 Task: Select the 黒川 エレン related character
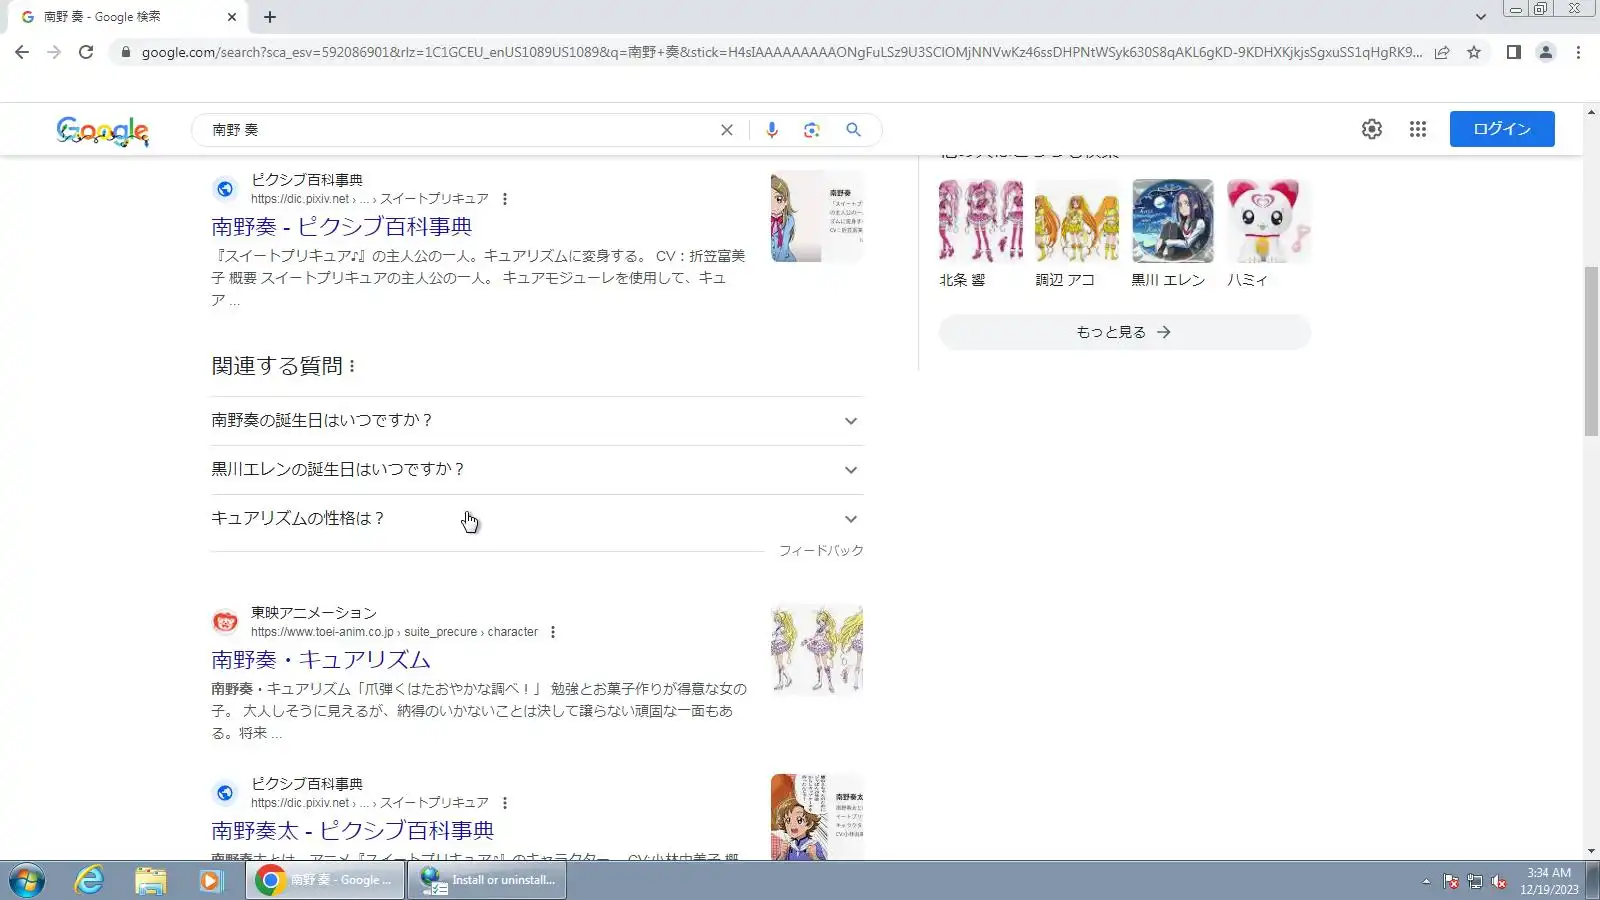coord(1173,234)
